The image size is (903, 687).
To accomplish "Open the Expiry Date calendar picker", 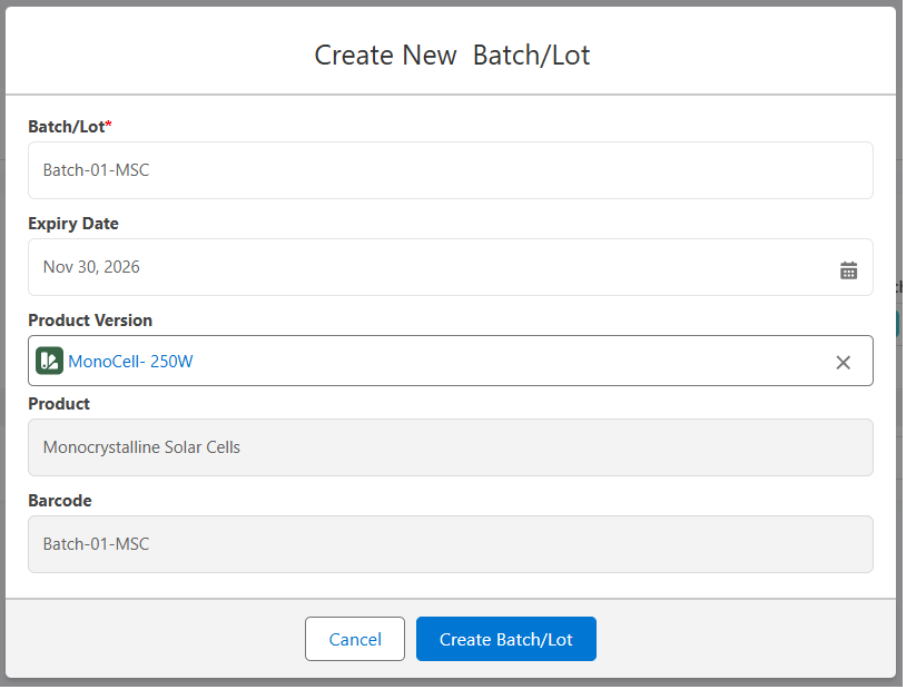I will coord(848,270).
